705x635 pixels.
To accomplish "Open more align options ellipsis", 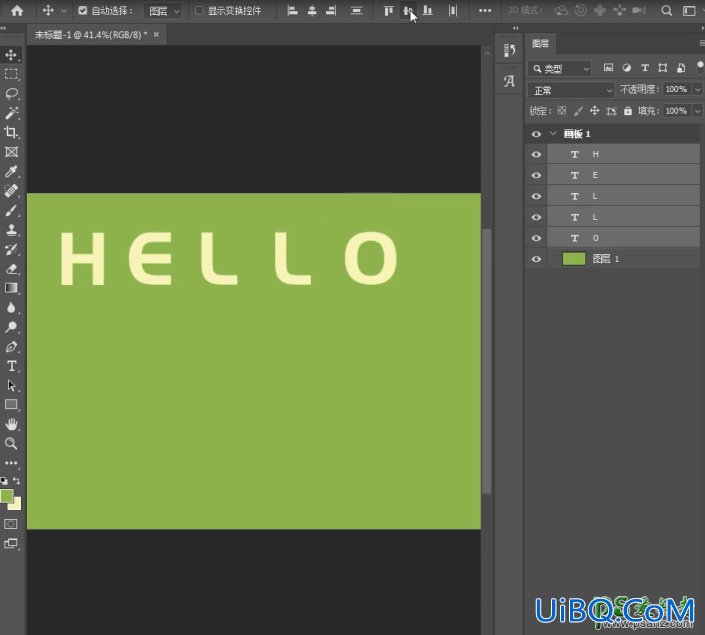I will pyautogui.click(x=485, y=10).
